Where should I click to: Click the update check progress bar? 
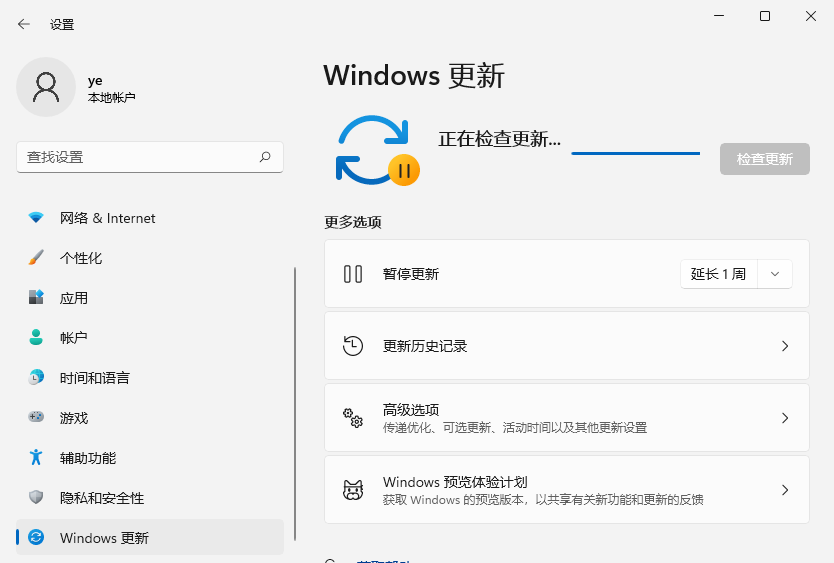636,153
